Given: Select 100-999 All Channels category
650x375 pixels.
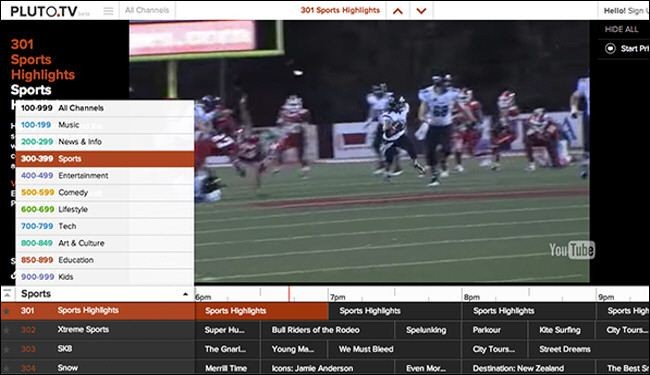Looking at the screenshot, I should point(105,108).
